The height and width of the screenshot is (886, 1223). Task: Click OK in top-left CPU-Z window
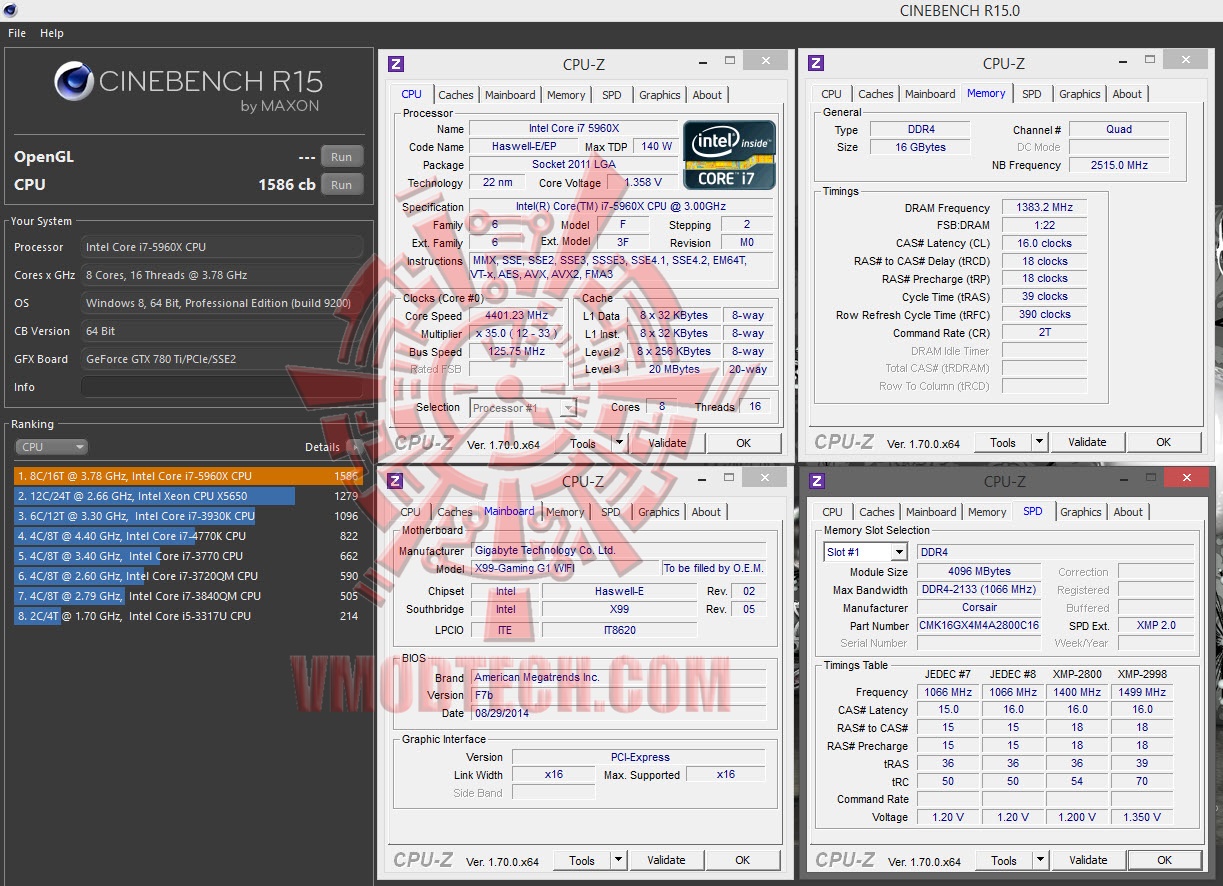(x=743, y=443)
